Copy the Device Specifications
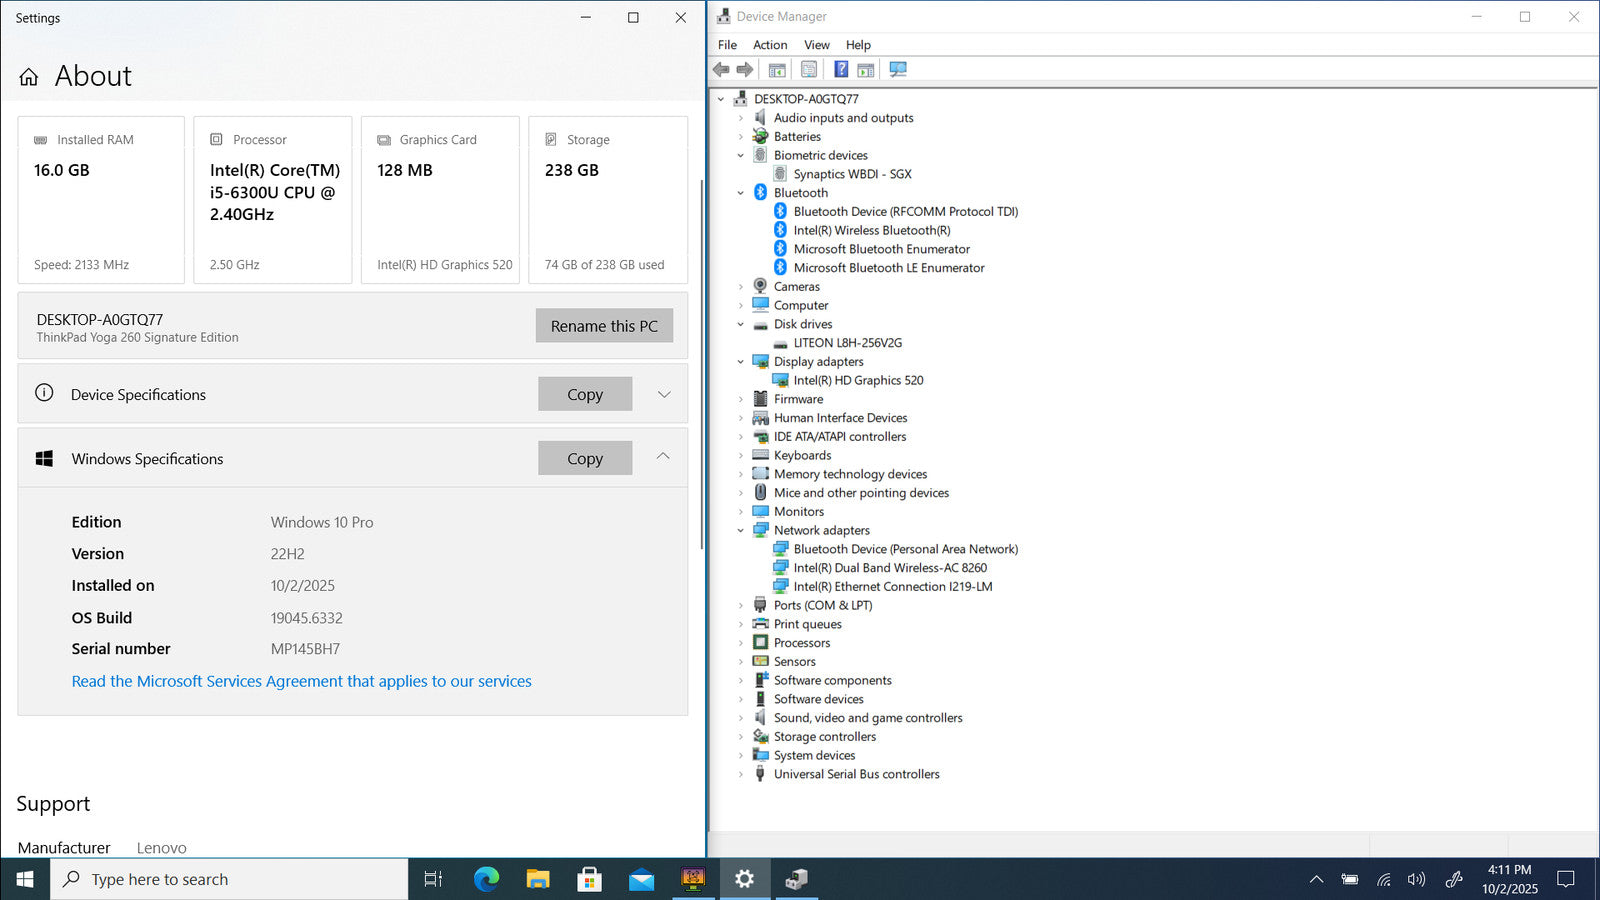The height and width of the screenshot is (900, 1600). (585, 394)
